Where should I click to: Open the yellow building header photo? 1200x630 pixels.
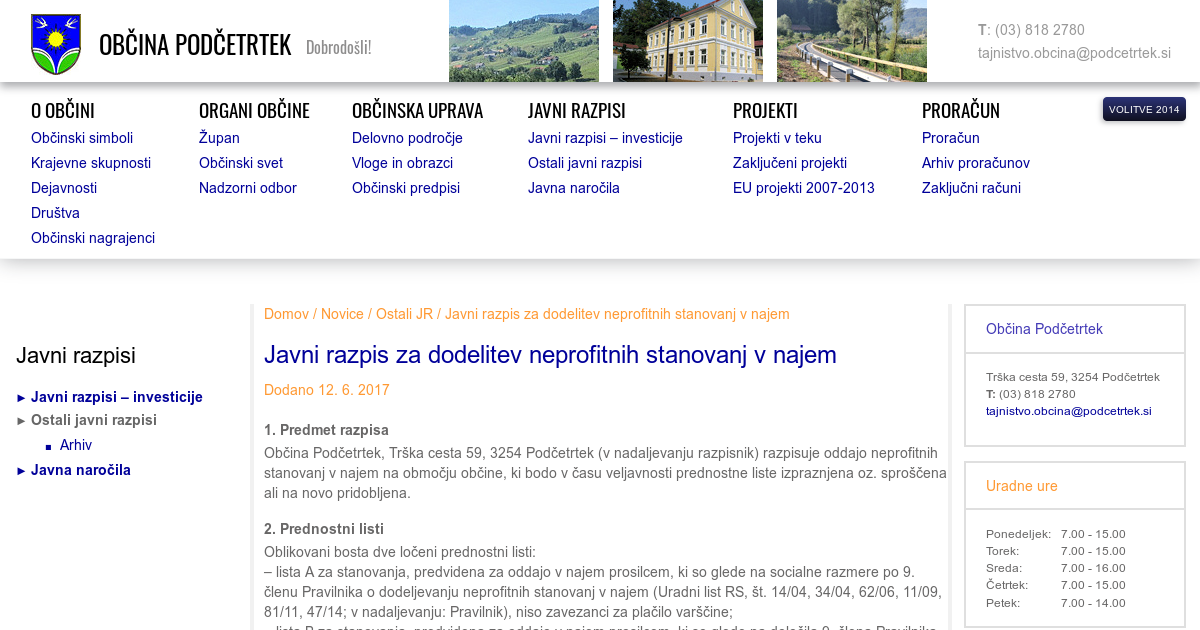(687, 41)
